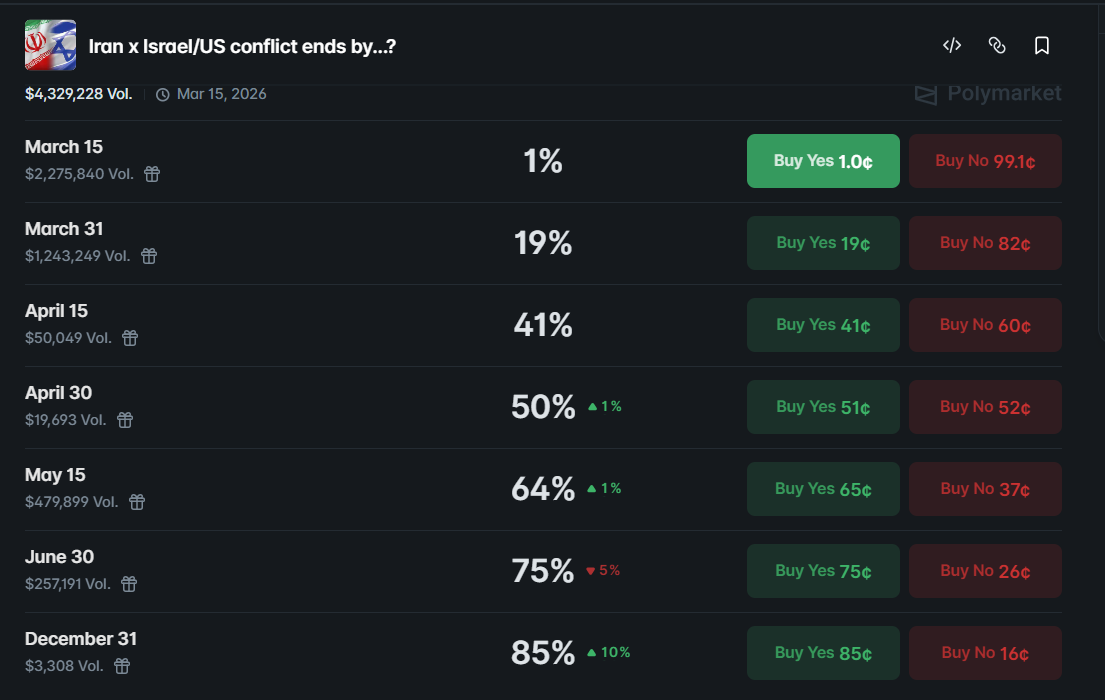
Task: Buy Yes at 1.0¢ for March 15
Action: pyautogui.click(x=823, y=161)
